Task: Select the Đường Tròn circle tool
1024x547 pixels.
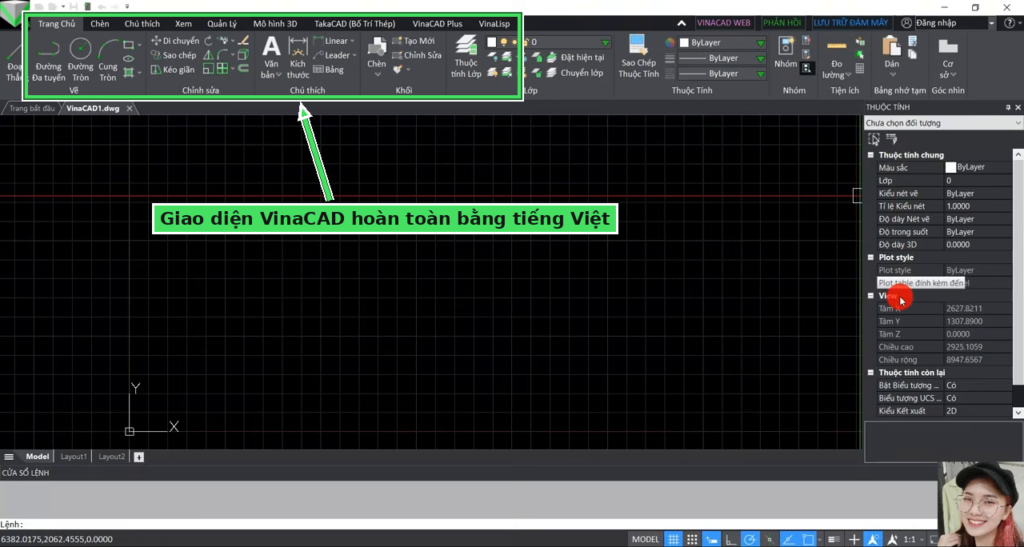Action: pos(80,60)
